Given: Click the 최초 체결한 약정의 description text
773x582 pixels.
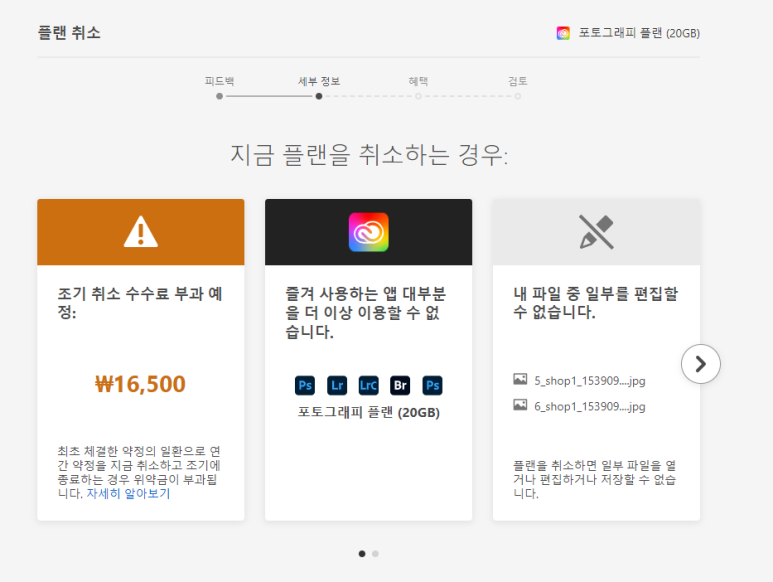Looking at the screenshot, I should (x=139, y=472).
